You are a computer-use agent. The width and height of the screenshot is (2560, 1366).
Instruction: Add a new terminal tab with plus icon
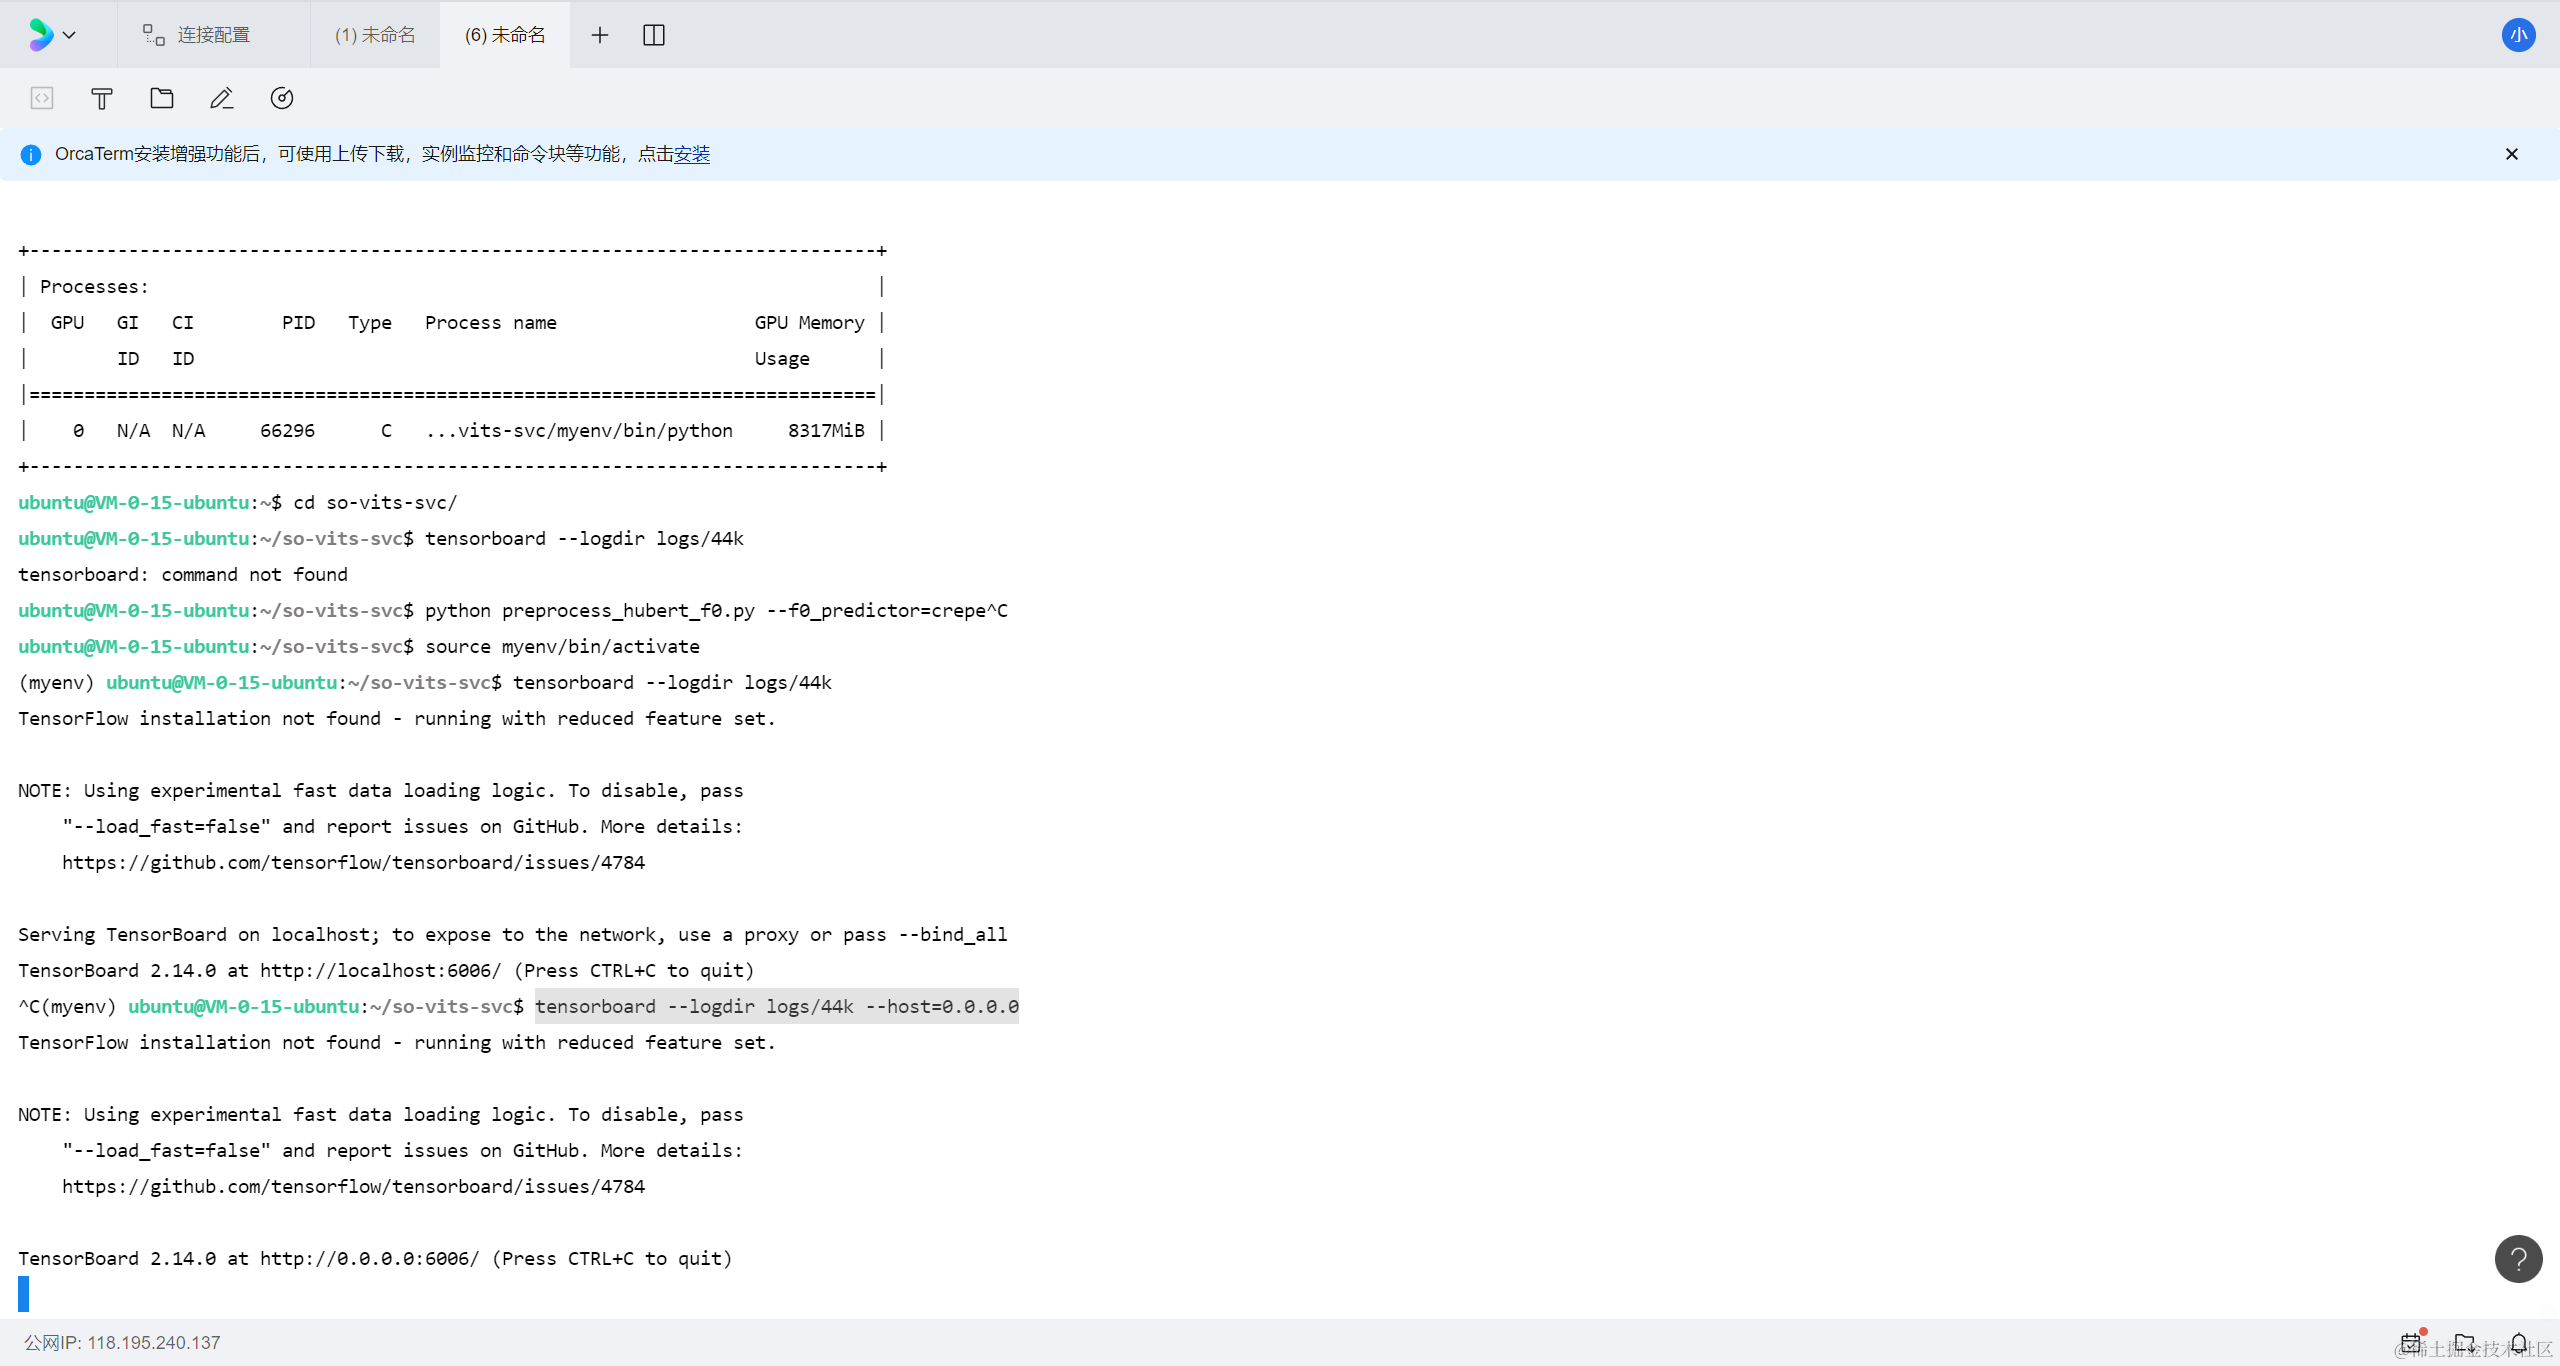point(600,35)
